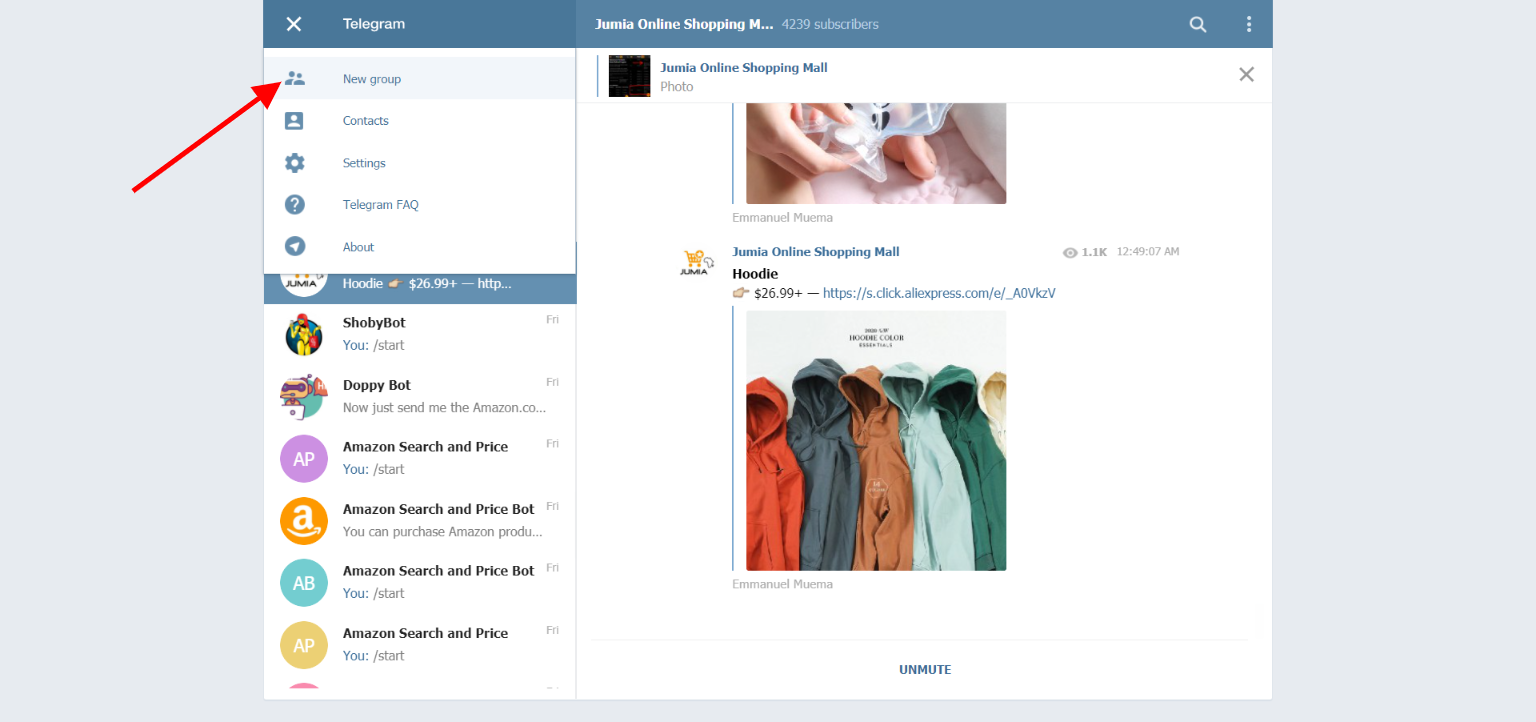1536x722 pixels.
Task: Open the colorful hoodies photo
Action: (876, 441)
